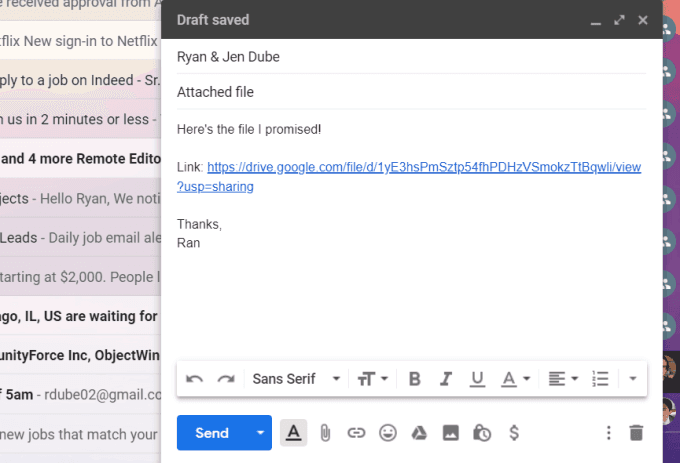This screenshot has height=463, width=680.
Task: Undo the last edit in the toolbar
Action: 194,379
